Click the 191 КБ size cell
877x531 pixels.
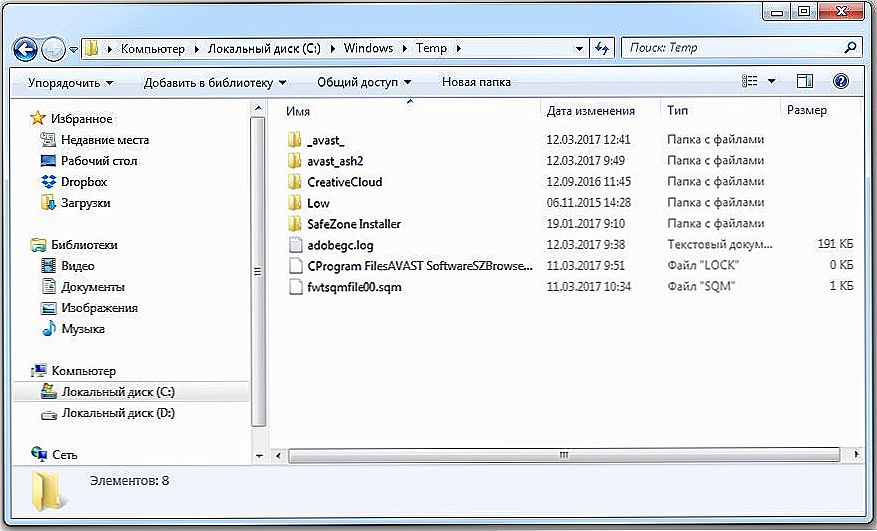coord(836,245)
